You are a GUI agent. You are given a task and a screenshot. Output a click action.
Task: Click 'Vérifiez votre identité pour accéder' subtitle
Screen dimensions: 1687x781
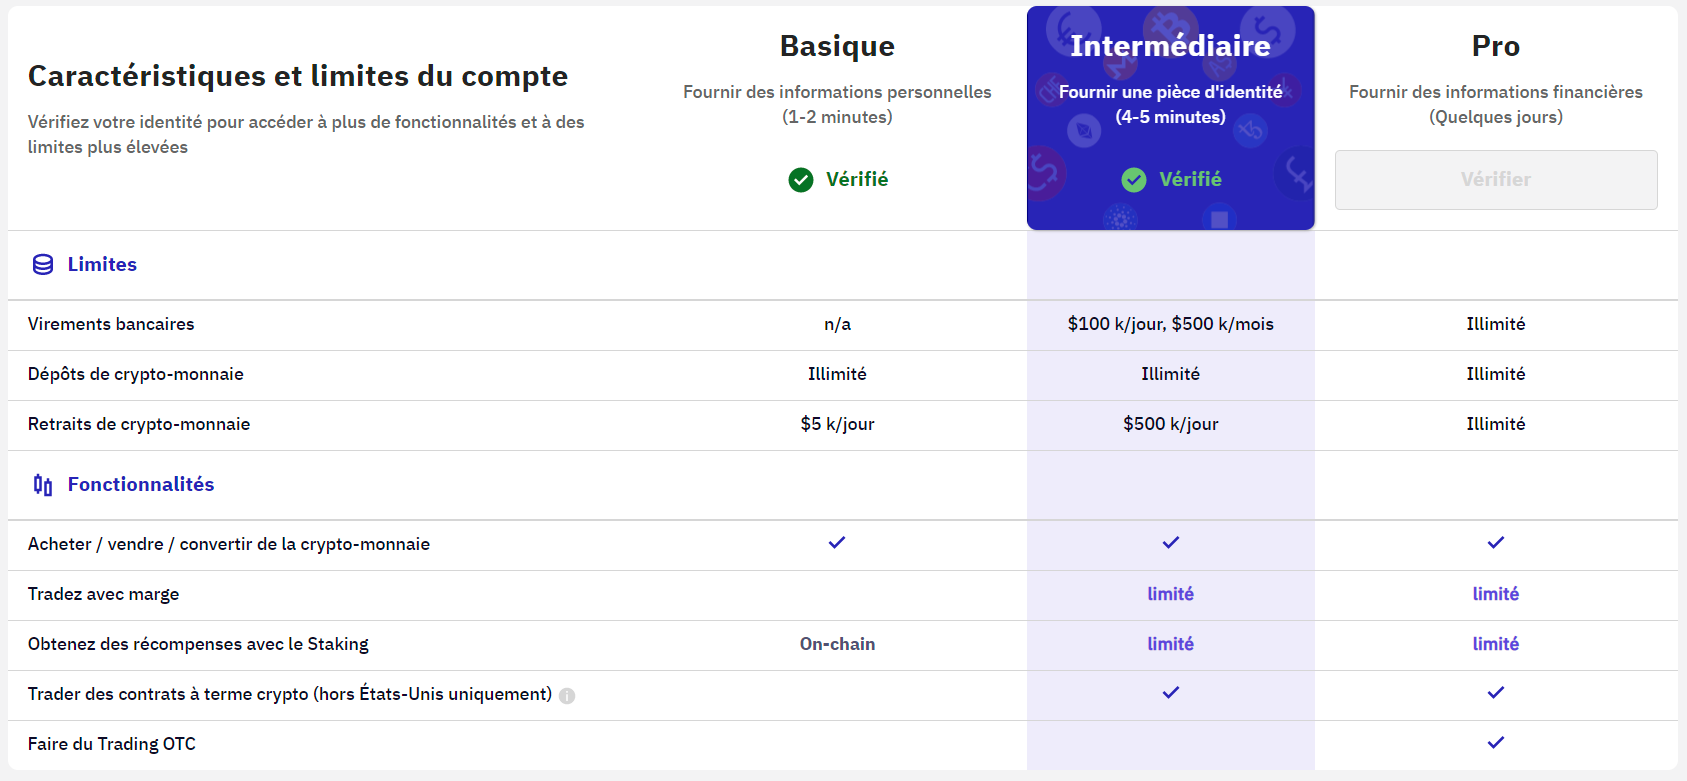[306, 134]
